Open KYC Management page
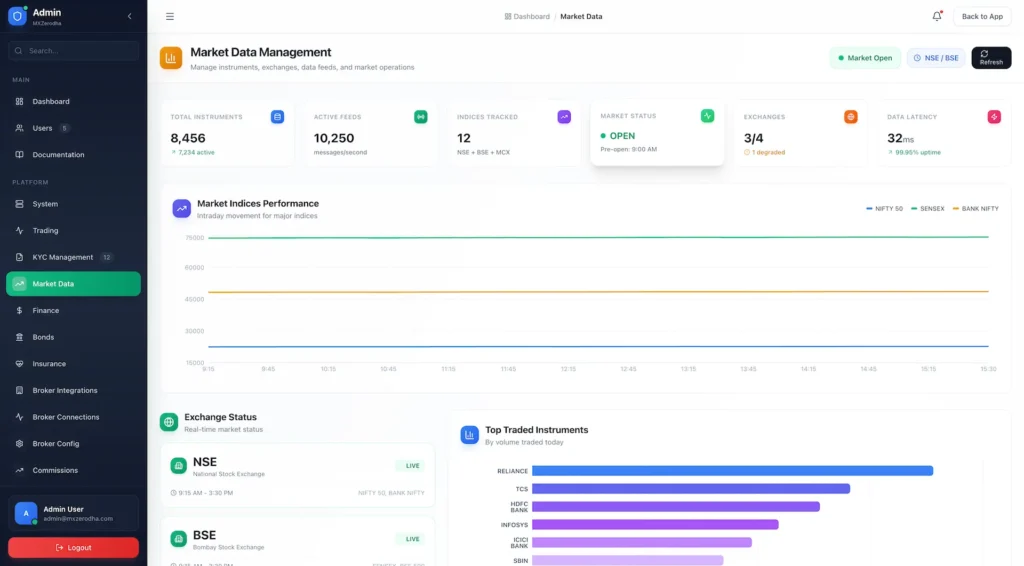The image size is (1024, 566). click(x=73, y=257)
